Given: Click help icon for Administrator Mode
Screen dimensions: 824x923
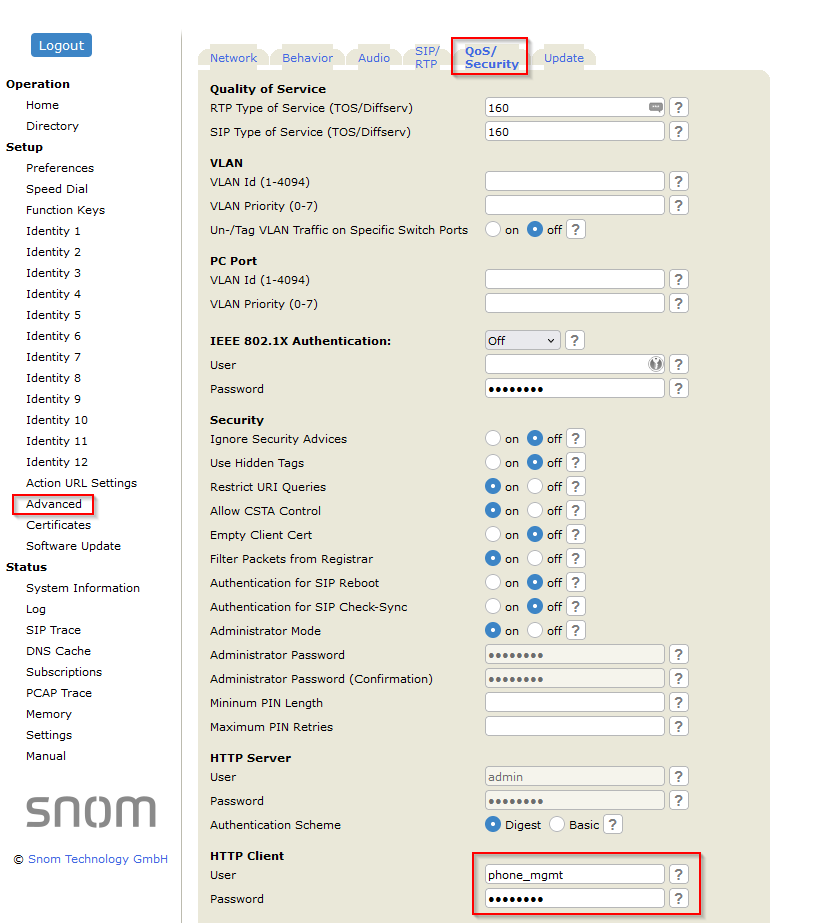Looking at the screenshot, I should tap(576, 631).
